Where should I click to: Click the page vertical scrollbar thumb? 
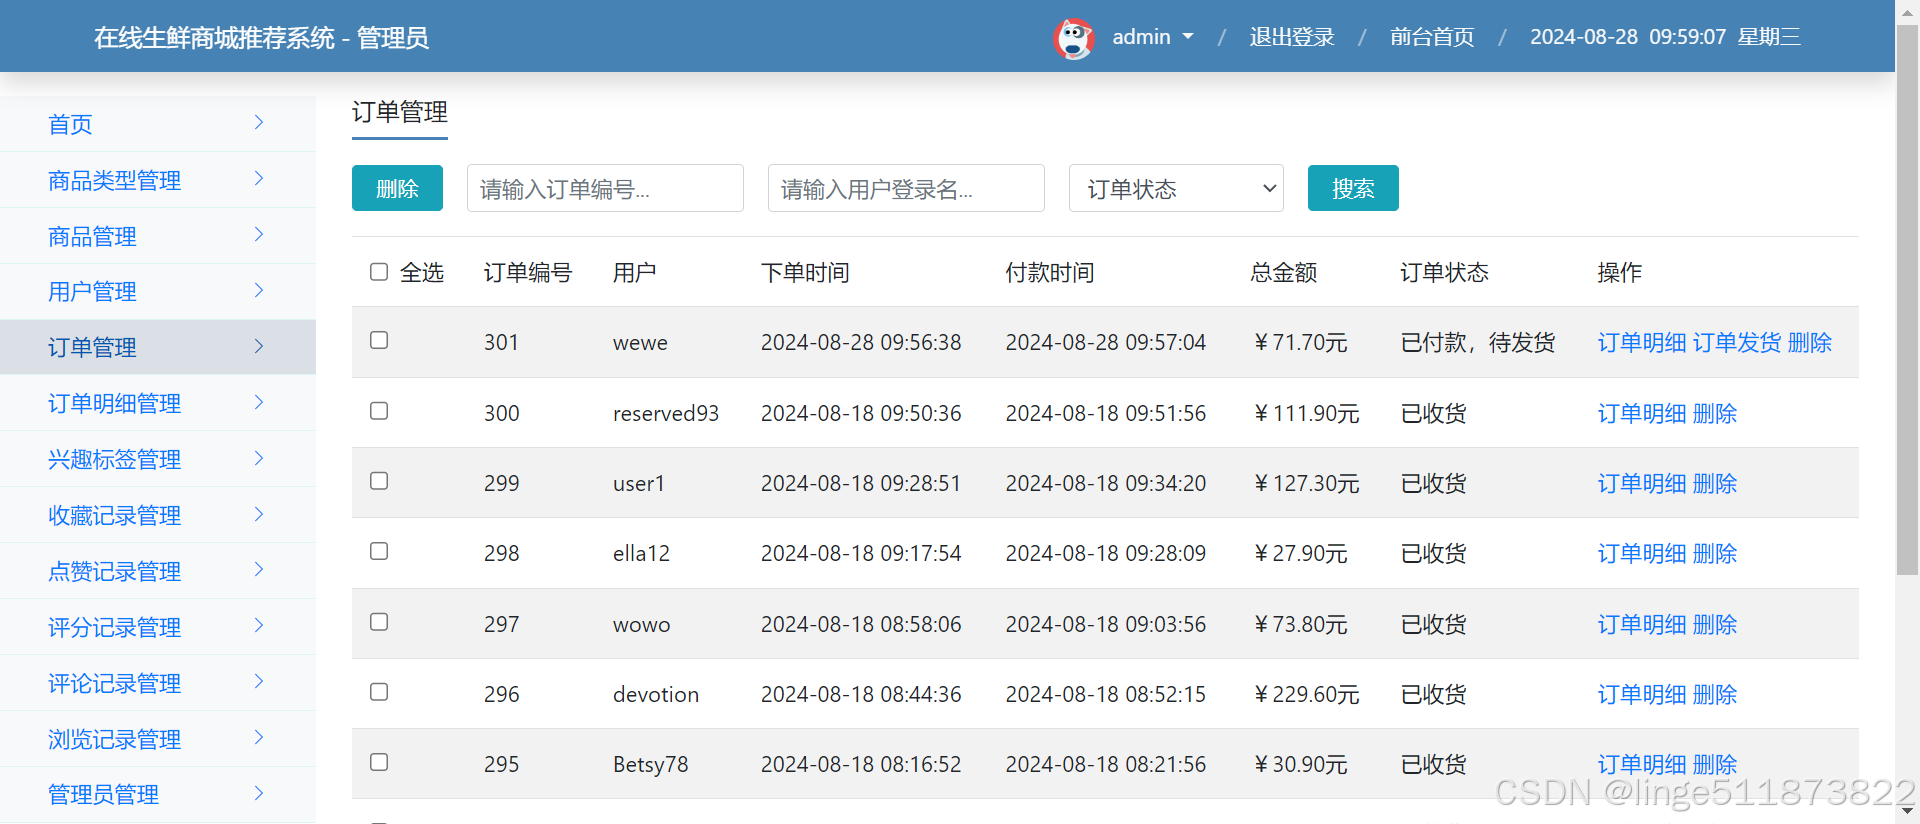[1907, 300]
